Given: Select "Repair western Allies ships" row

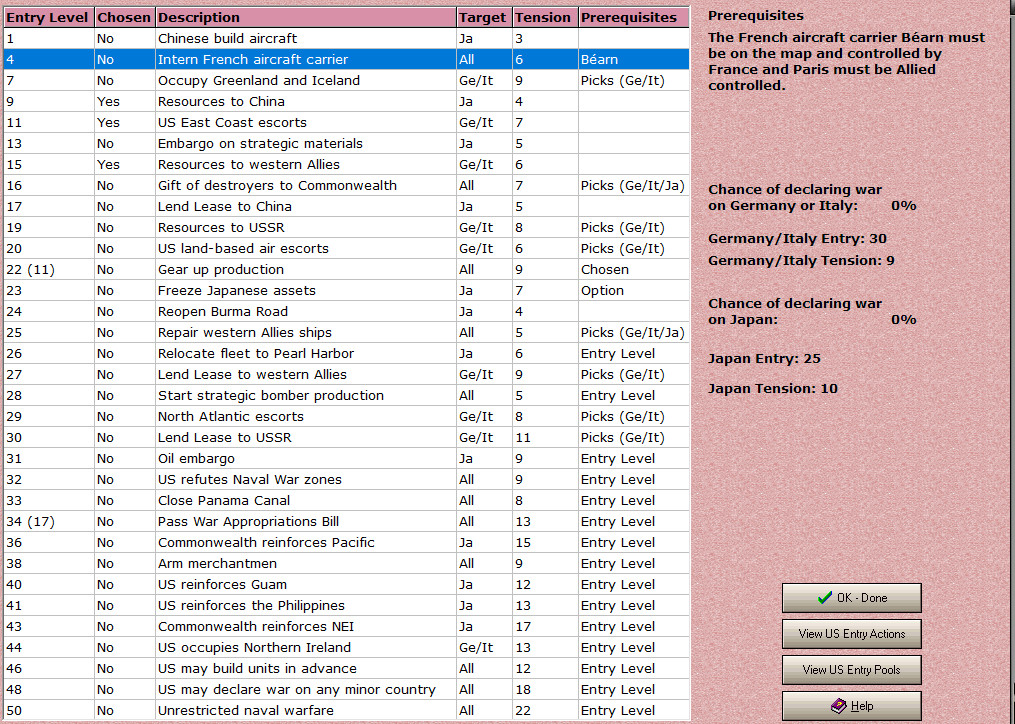Looking at the screenshot, I should [346, 332].
